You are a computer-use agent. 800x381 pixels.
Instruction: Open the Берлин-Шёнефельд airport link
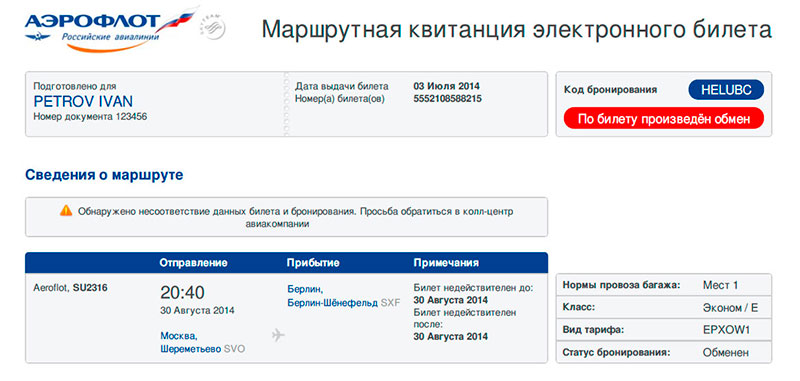pyautogui.click(x=333, y=302)
